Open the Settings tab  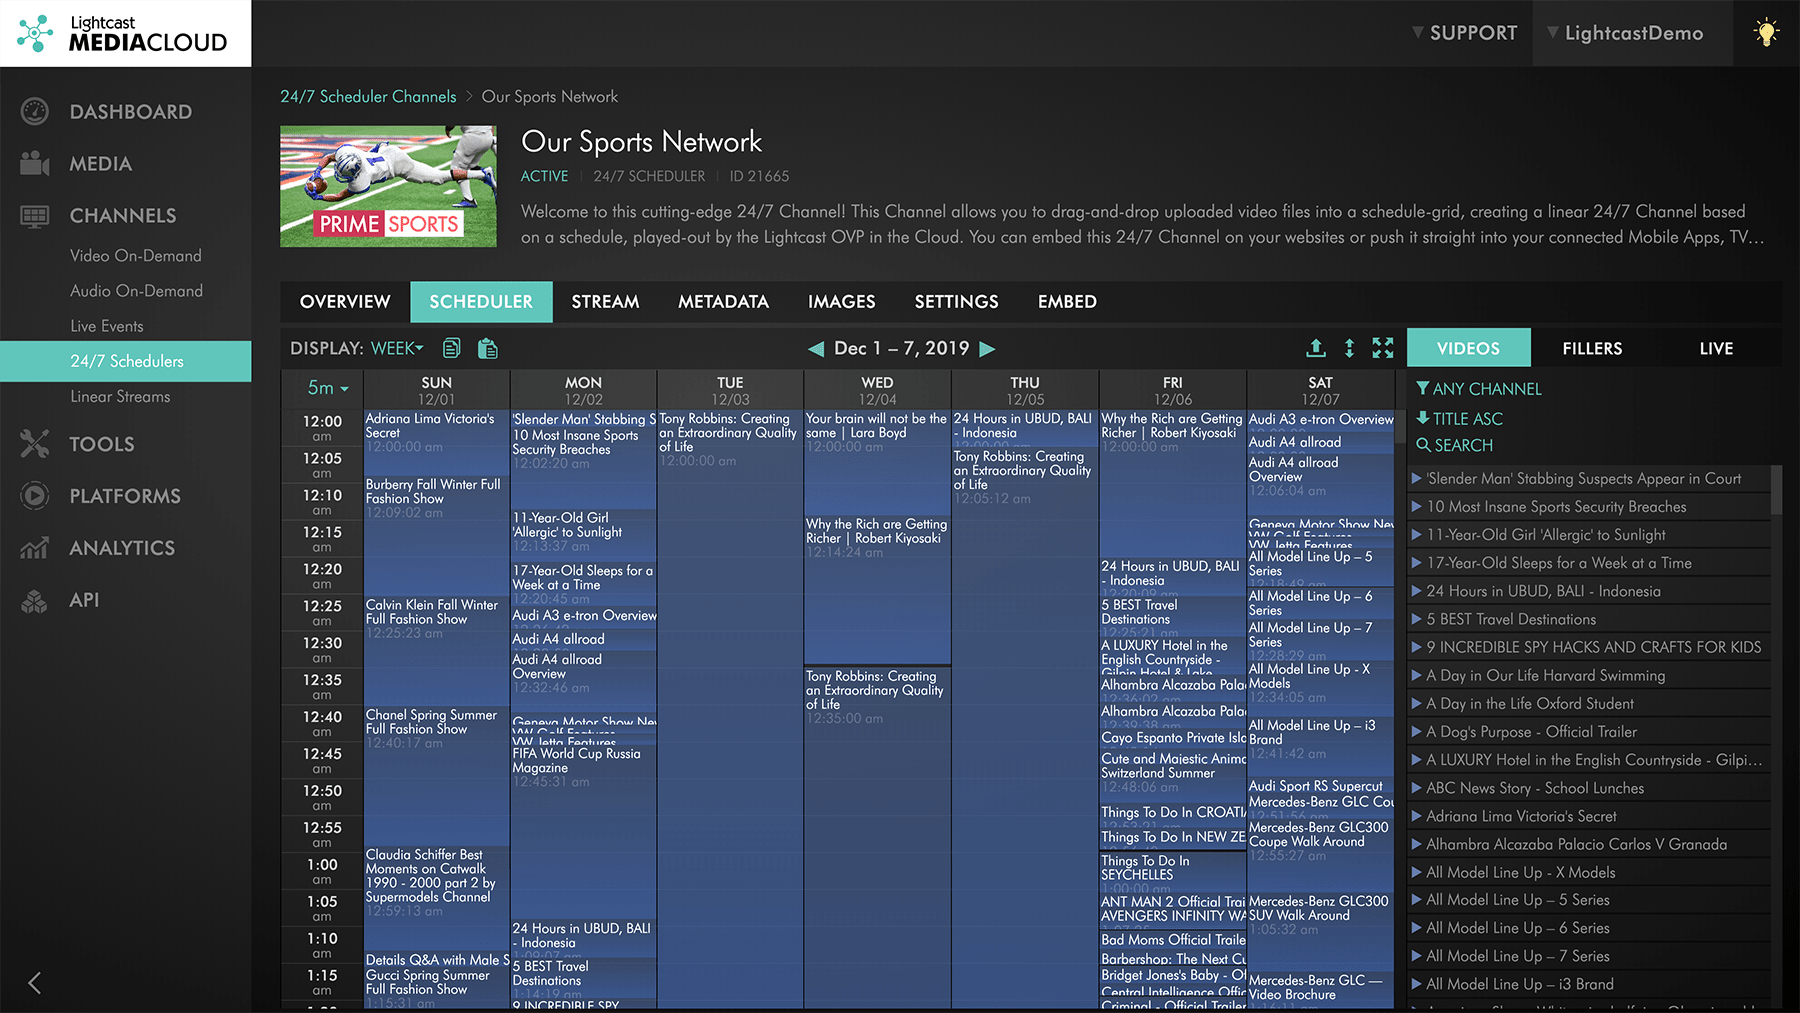pos(957,302)
